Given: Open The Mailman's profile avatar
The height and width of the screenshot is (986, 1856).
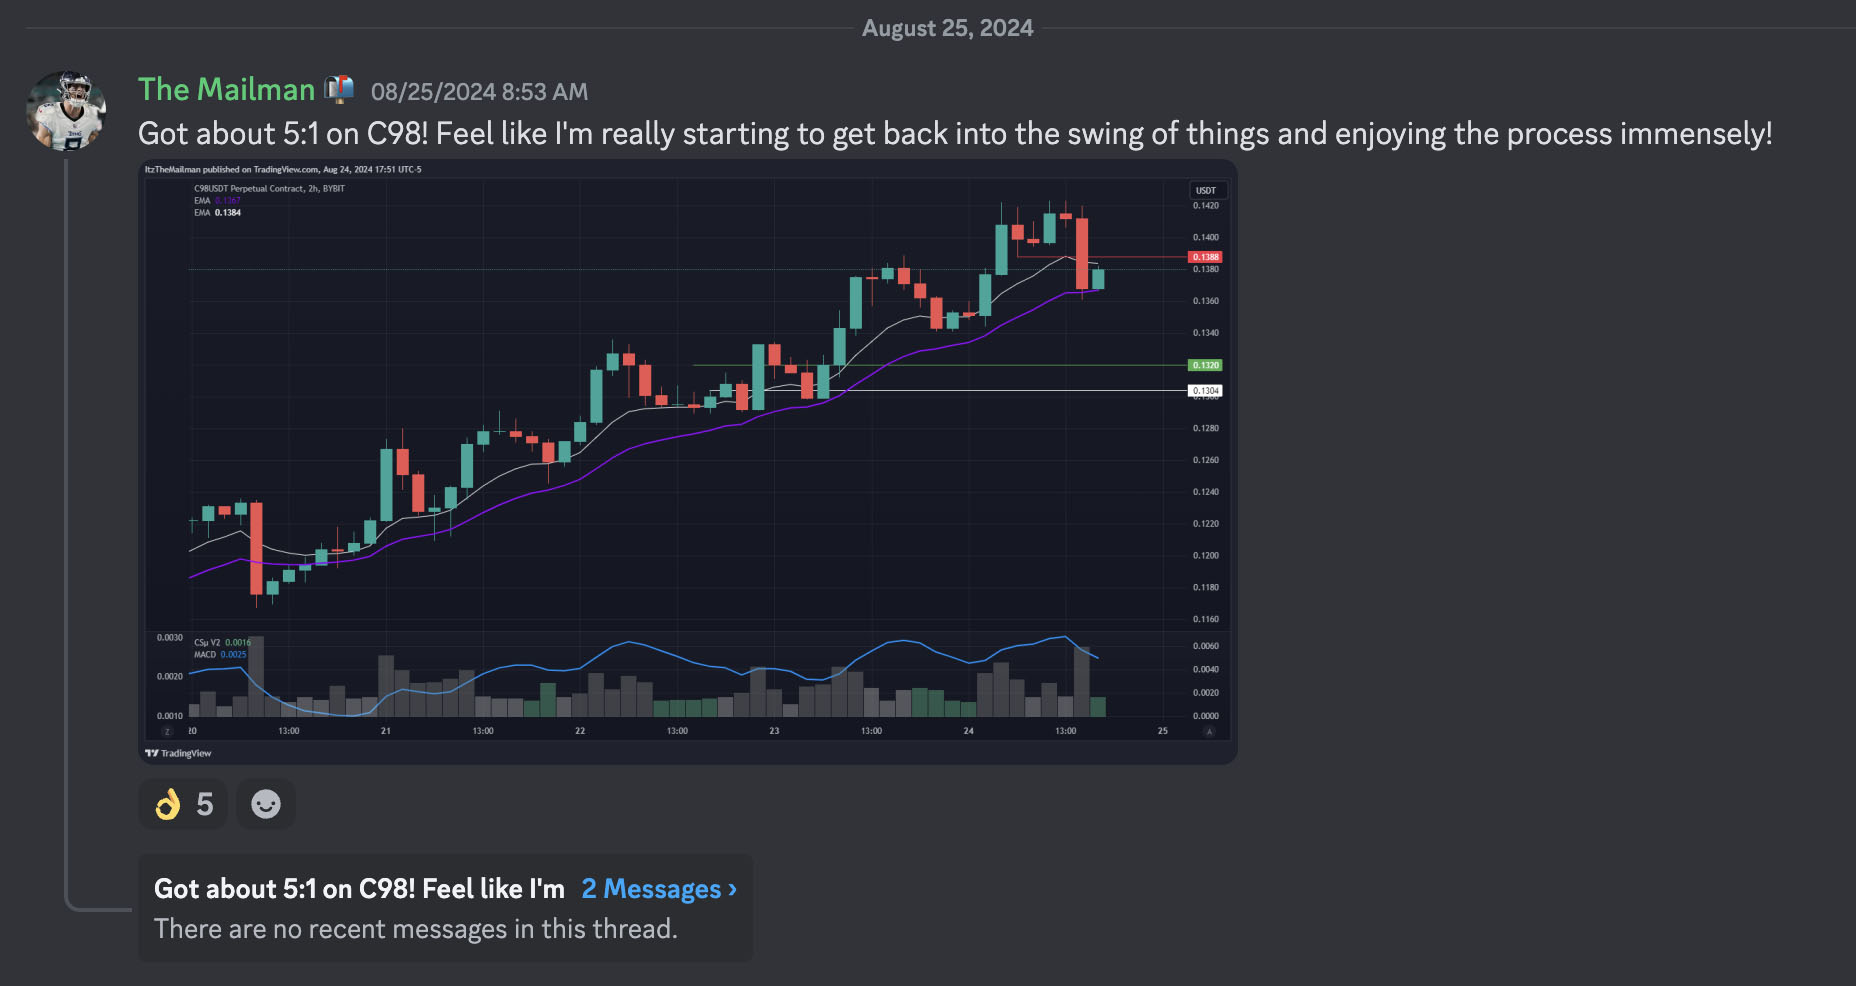Looking at the screenshot, I should [66, 111].
